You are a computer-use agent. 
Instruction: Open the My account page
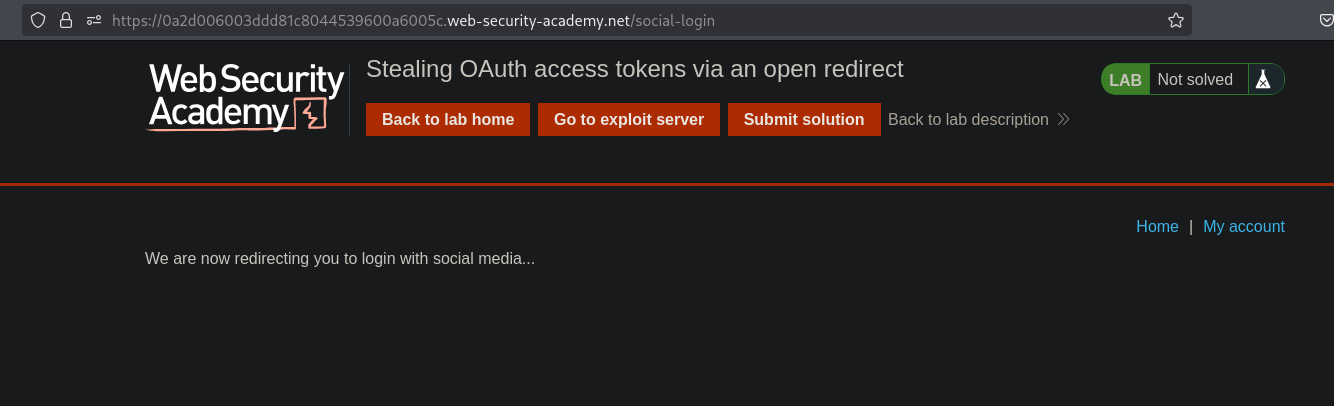(1244, 227)
